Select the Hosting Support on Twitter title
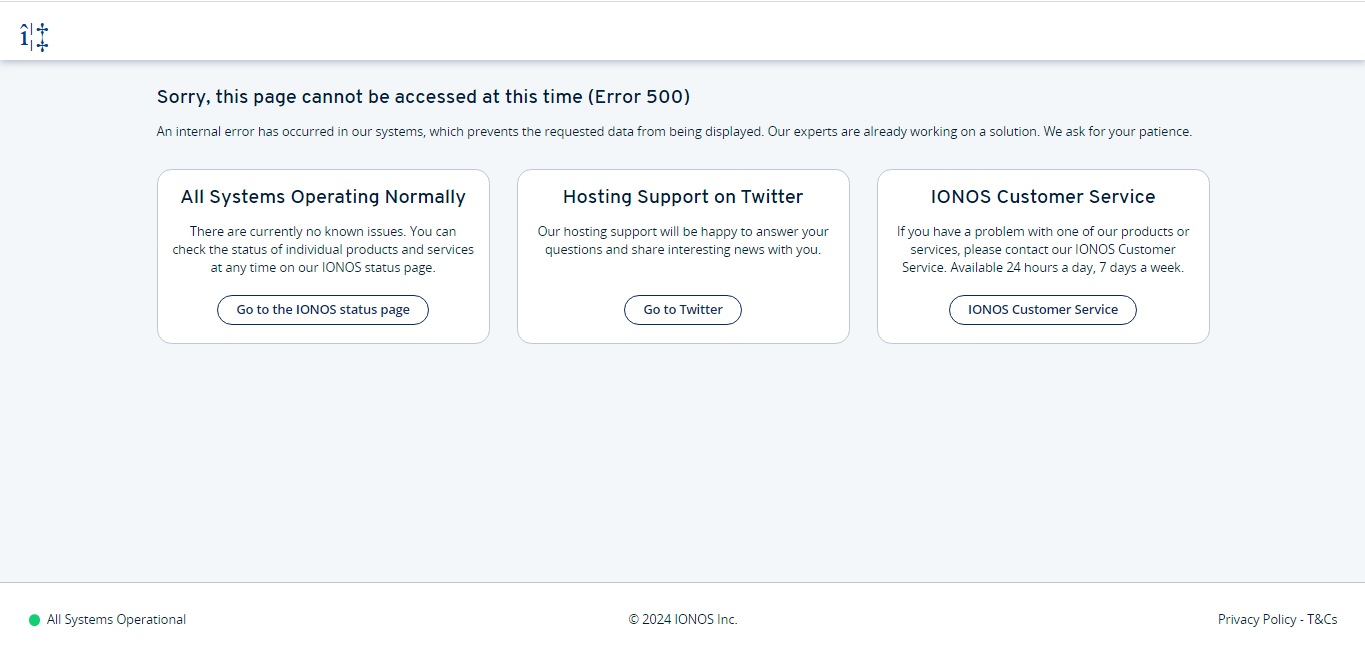Image resolution: width=1365 pixels, height=658 pixels. coord(683,197)
